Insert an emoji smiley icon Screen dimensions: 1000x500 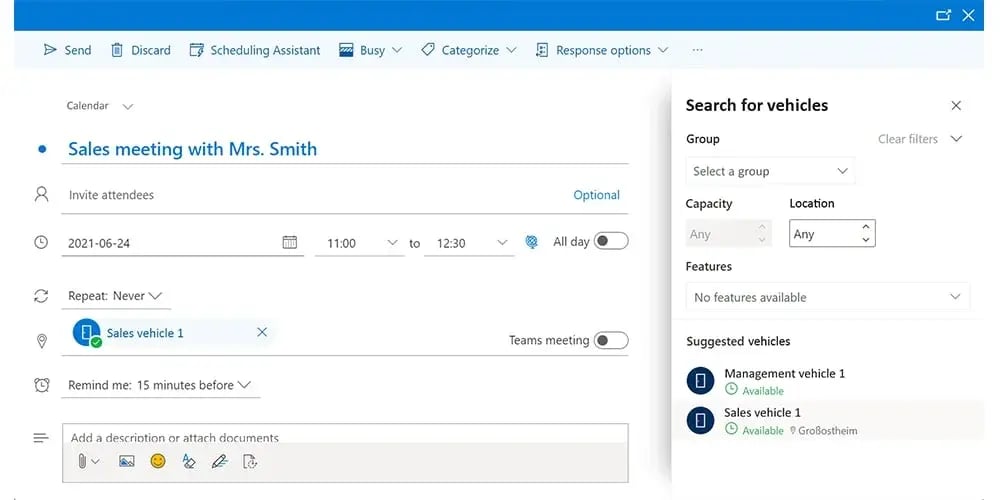(158, 460)
